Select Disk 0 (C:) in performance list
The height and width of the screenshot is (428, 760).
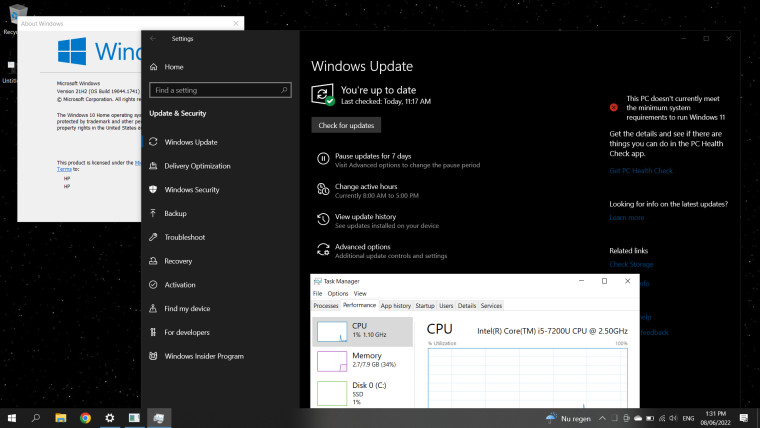click(x=363, y=393)
